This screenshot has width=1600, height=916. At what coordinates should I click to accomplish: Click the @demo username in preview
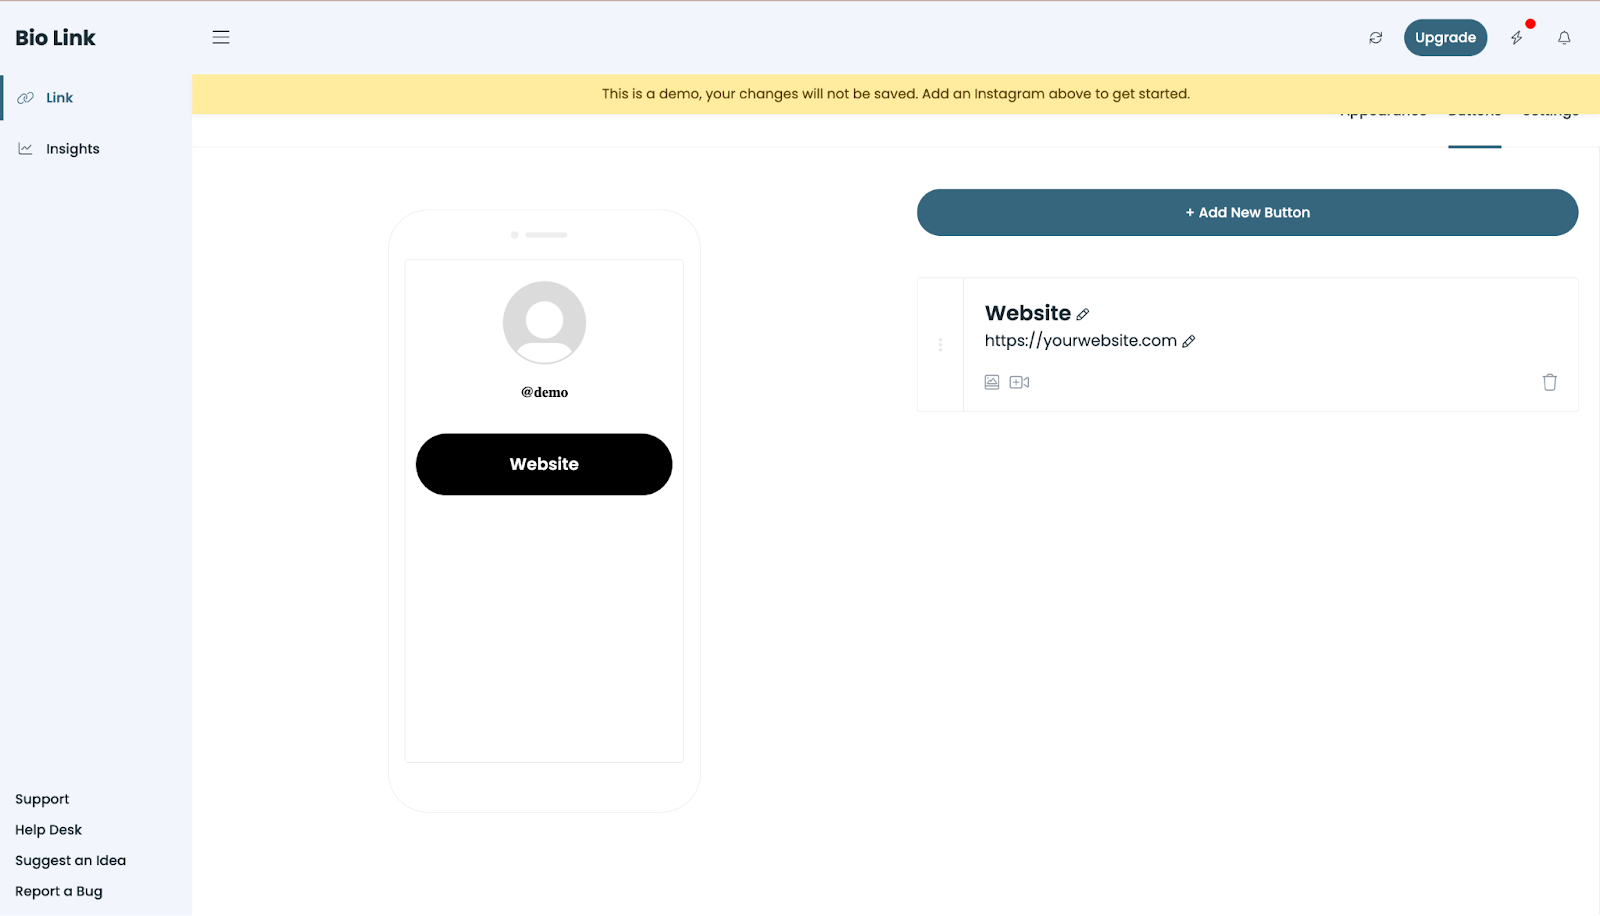click(544, 392)
